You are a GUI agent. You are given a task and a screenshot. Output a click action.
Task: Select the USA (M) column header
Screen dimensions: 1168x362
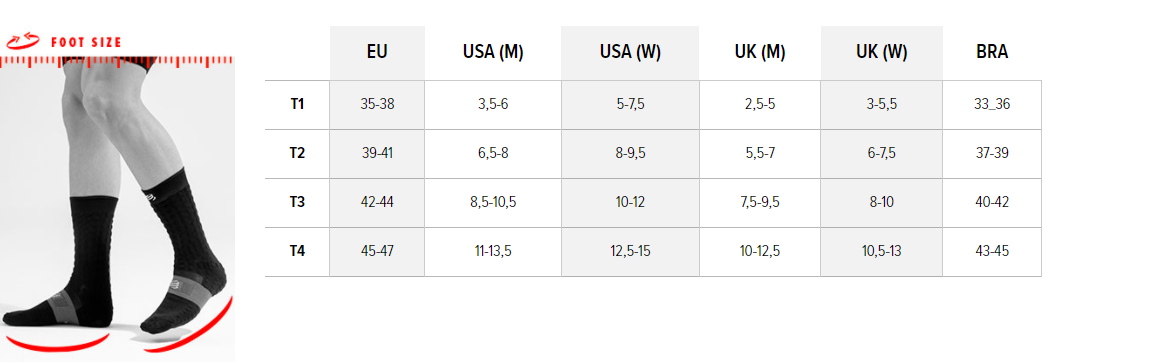click(492, 53)
